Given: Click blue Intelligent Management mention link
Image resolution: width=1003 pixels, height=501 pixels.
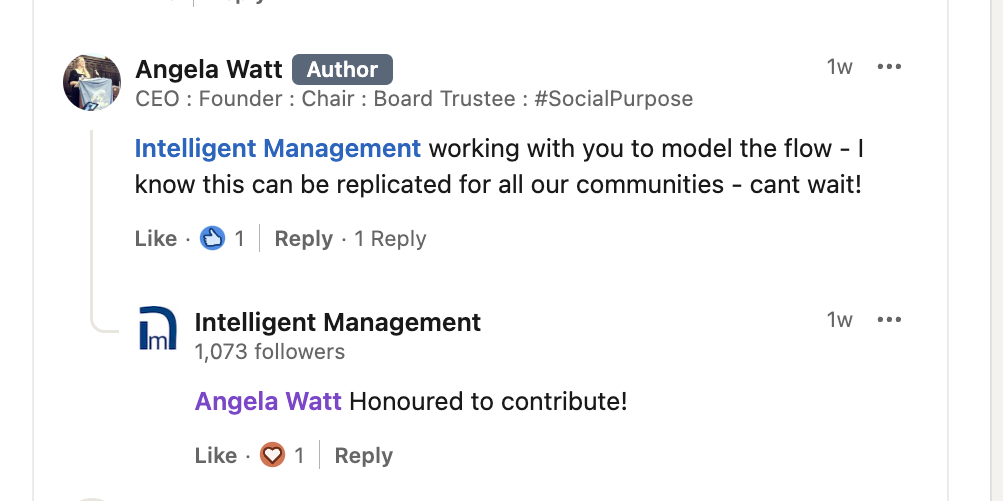Looking at the screenshot, I should point(277,149).
